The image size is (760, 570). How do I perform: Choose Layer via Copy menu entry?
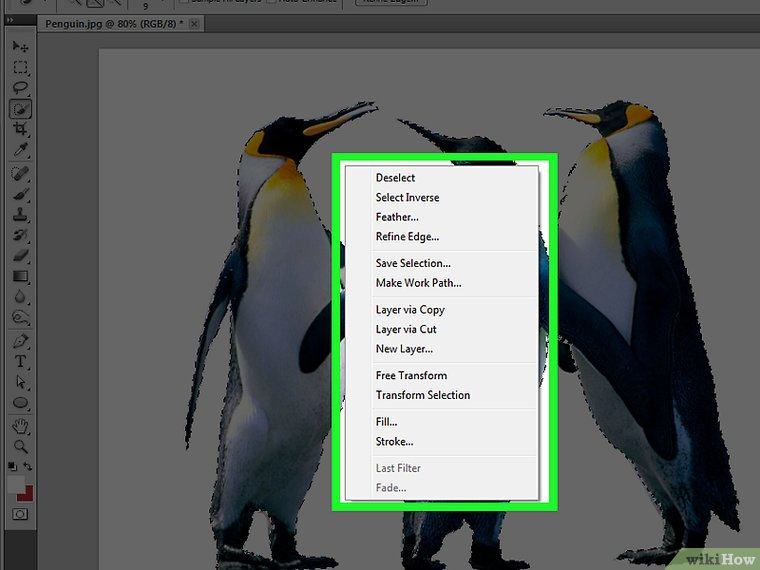(x=410, y=310)
